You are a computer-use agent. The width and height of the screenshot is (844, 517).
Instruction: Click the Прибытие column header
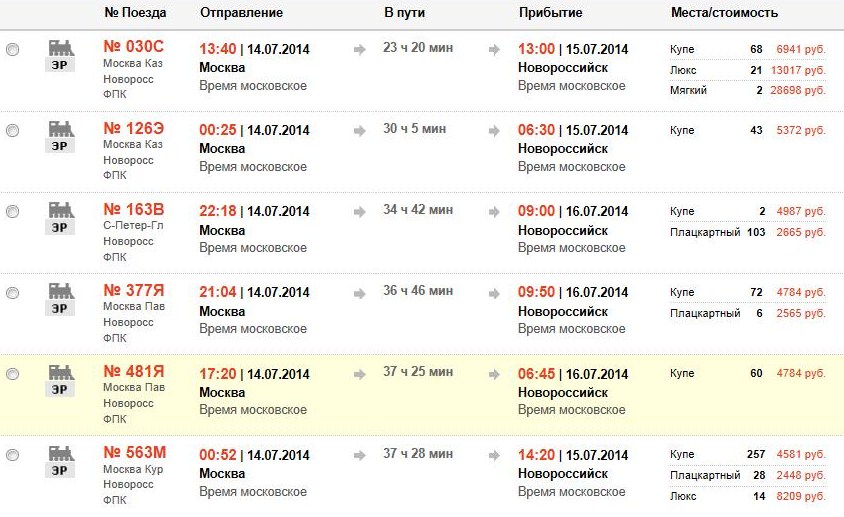click(550, 13)
